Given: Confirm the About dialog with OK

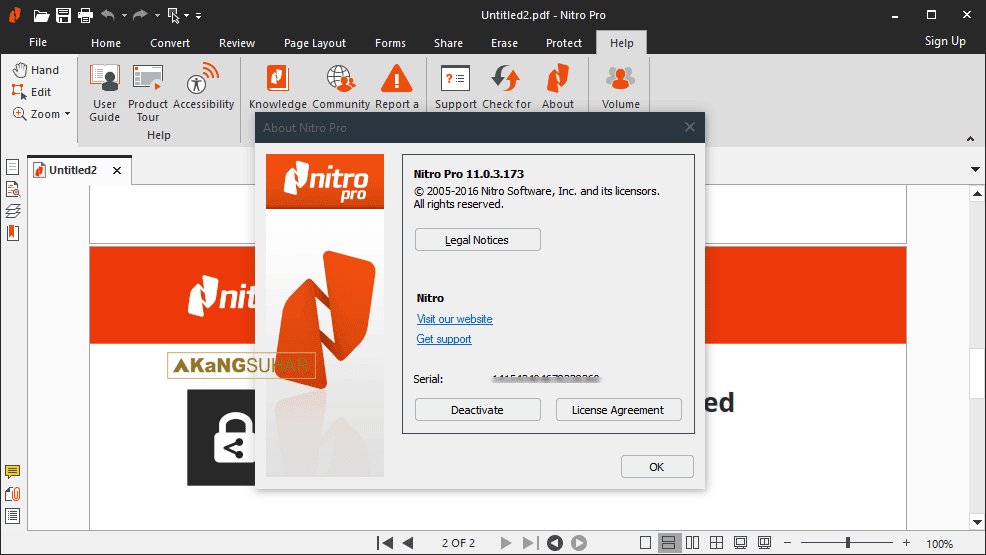Looking at the screenshot, I should (x=656, y=467).
